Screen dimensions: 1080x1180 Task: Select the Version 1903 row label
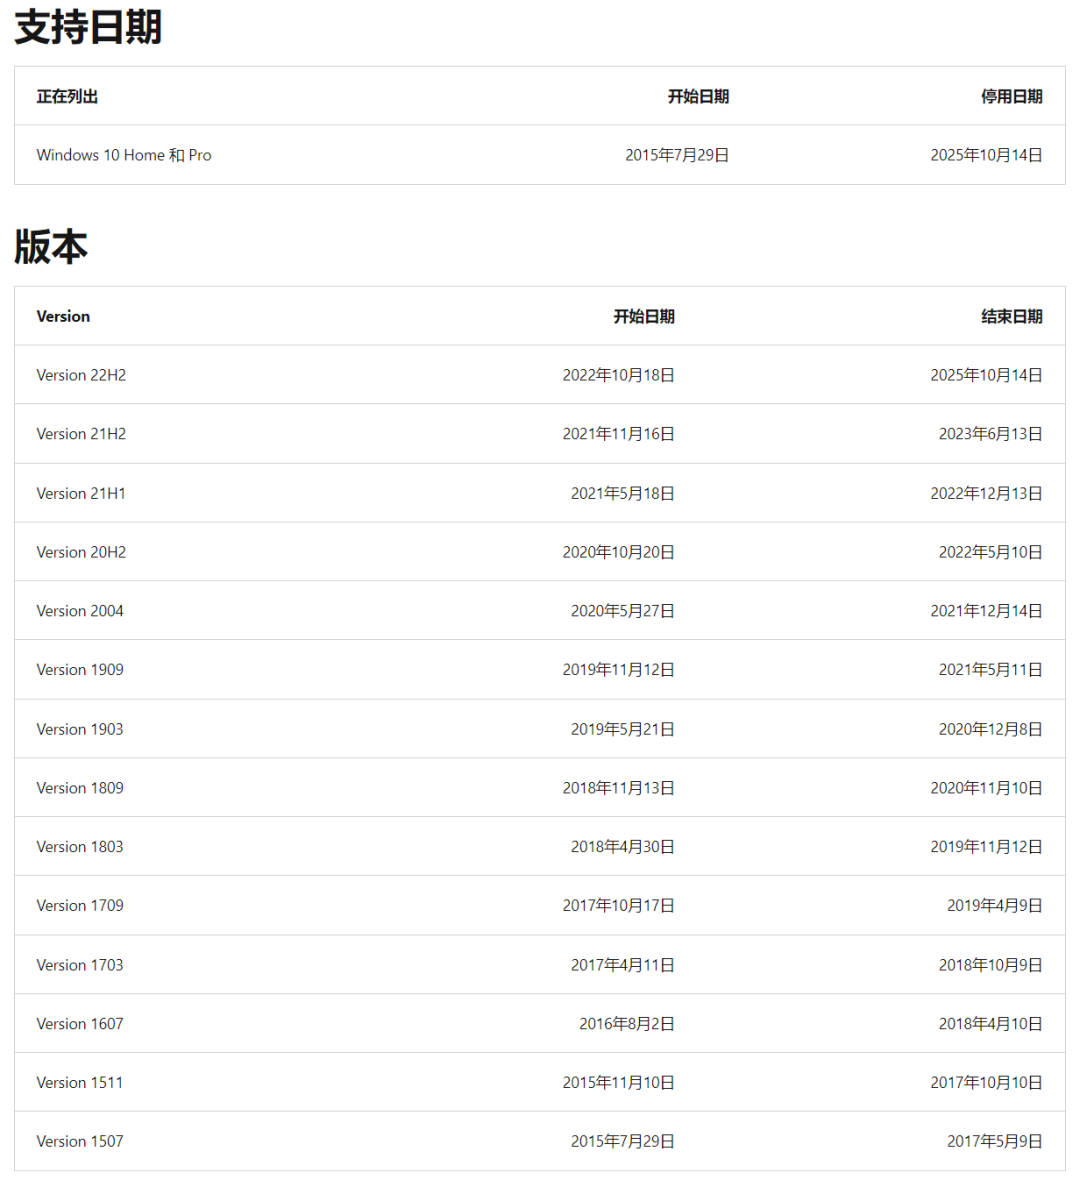[80, 728]
